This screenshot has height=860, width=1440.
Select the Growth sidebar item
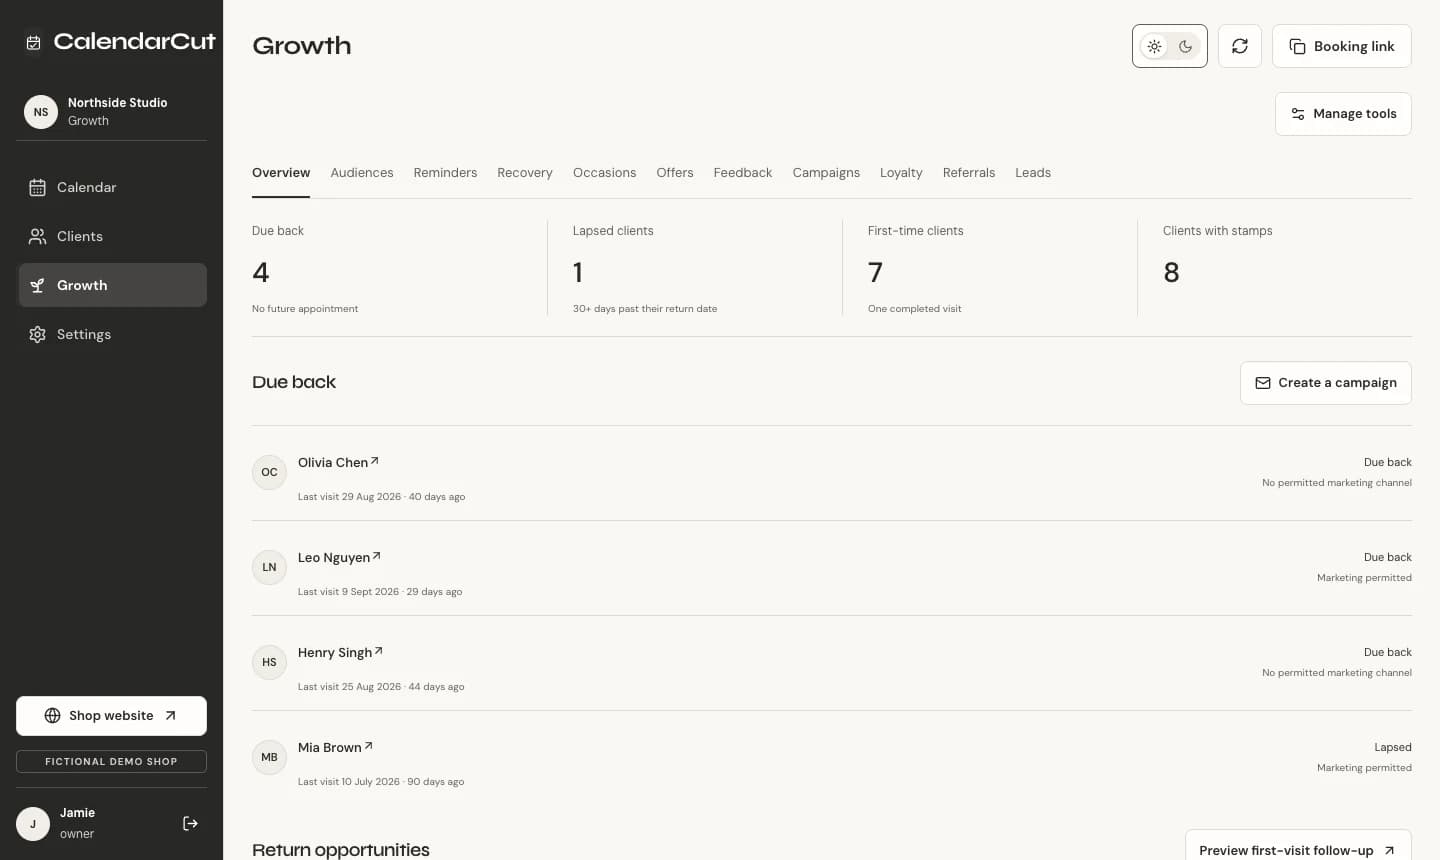(112, 285)
